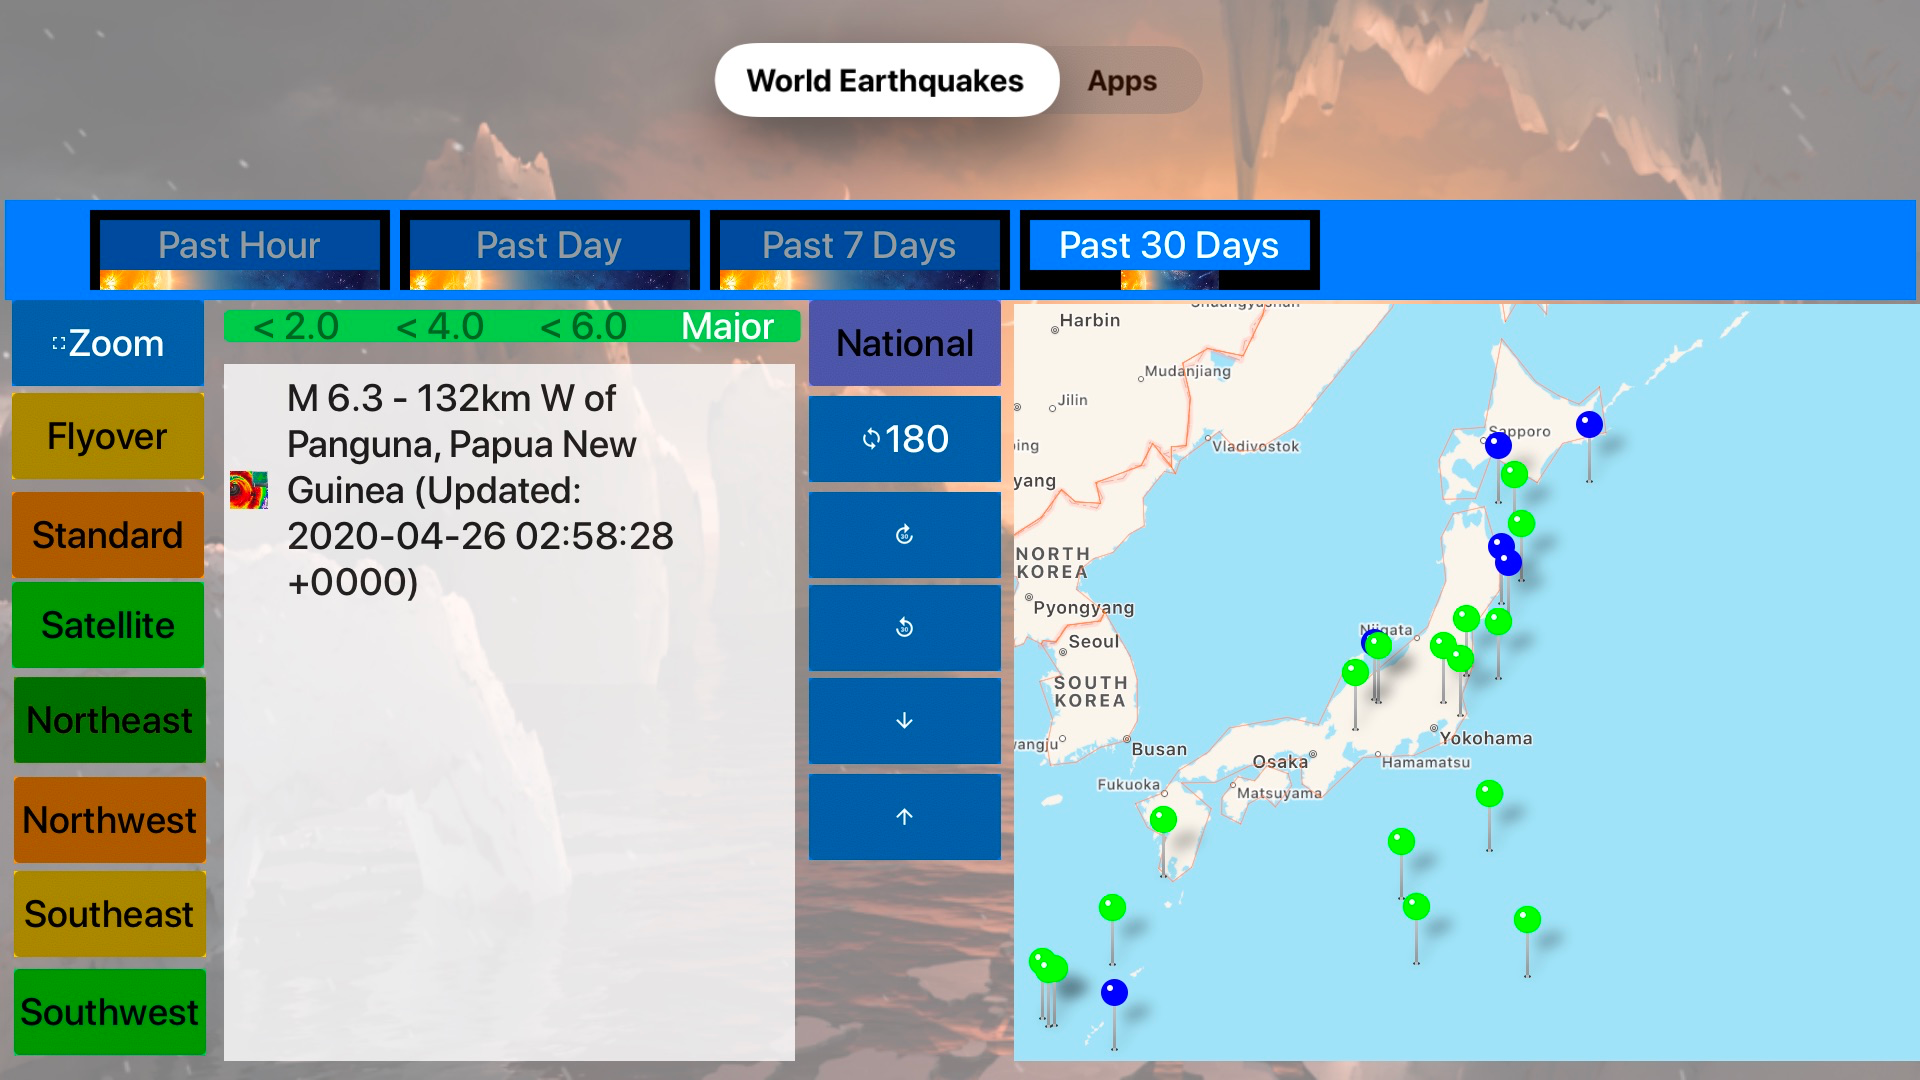Viewport: 1920px width, 1080px height.
Task: Click the Hamamatsu label on the map
Action: pos(1426,762)
